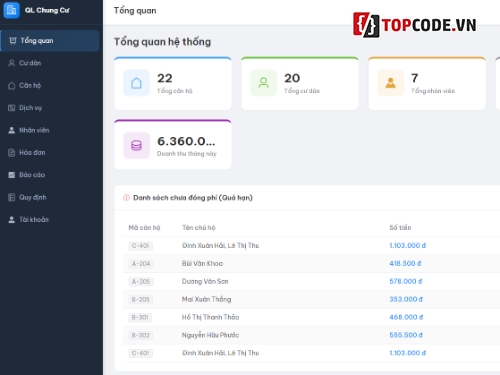The width and height of the screenshot is (500, 375).
Task: Open the Nhân viên menu item
Action: pos(50,130)
